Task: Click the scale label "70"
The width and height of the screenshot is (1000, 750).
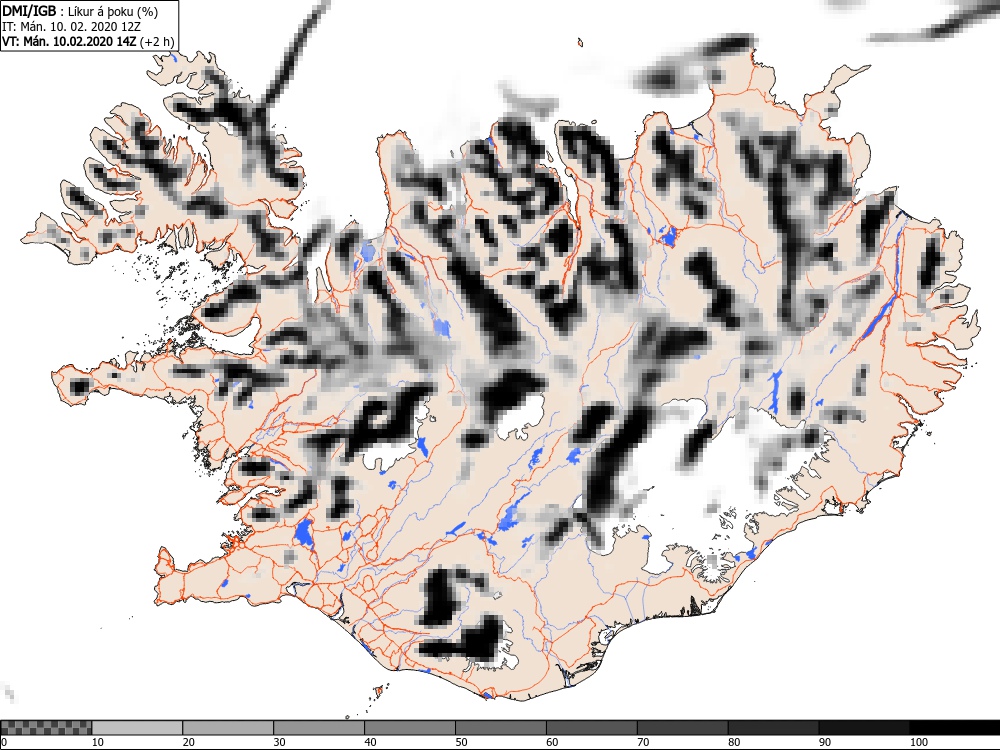Action: pyautogui.click(x=643, y=742)
